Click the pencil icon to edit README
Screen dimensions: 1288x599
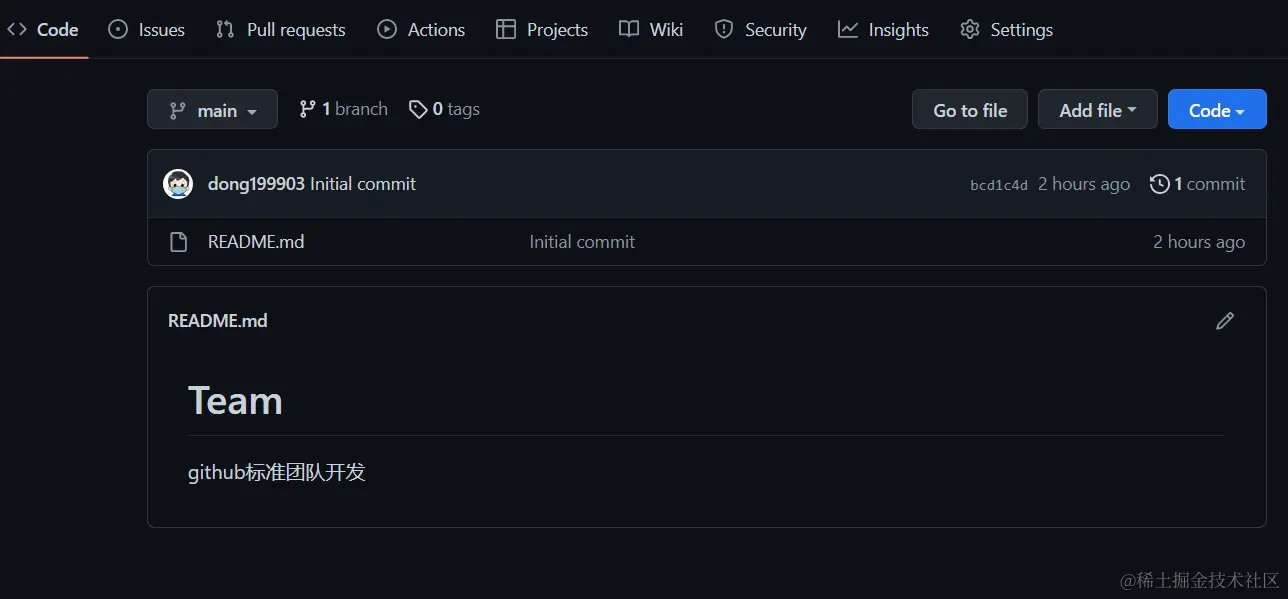click(1225, 321)
